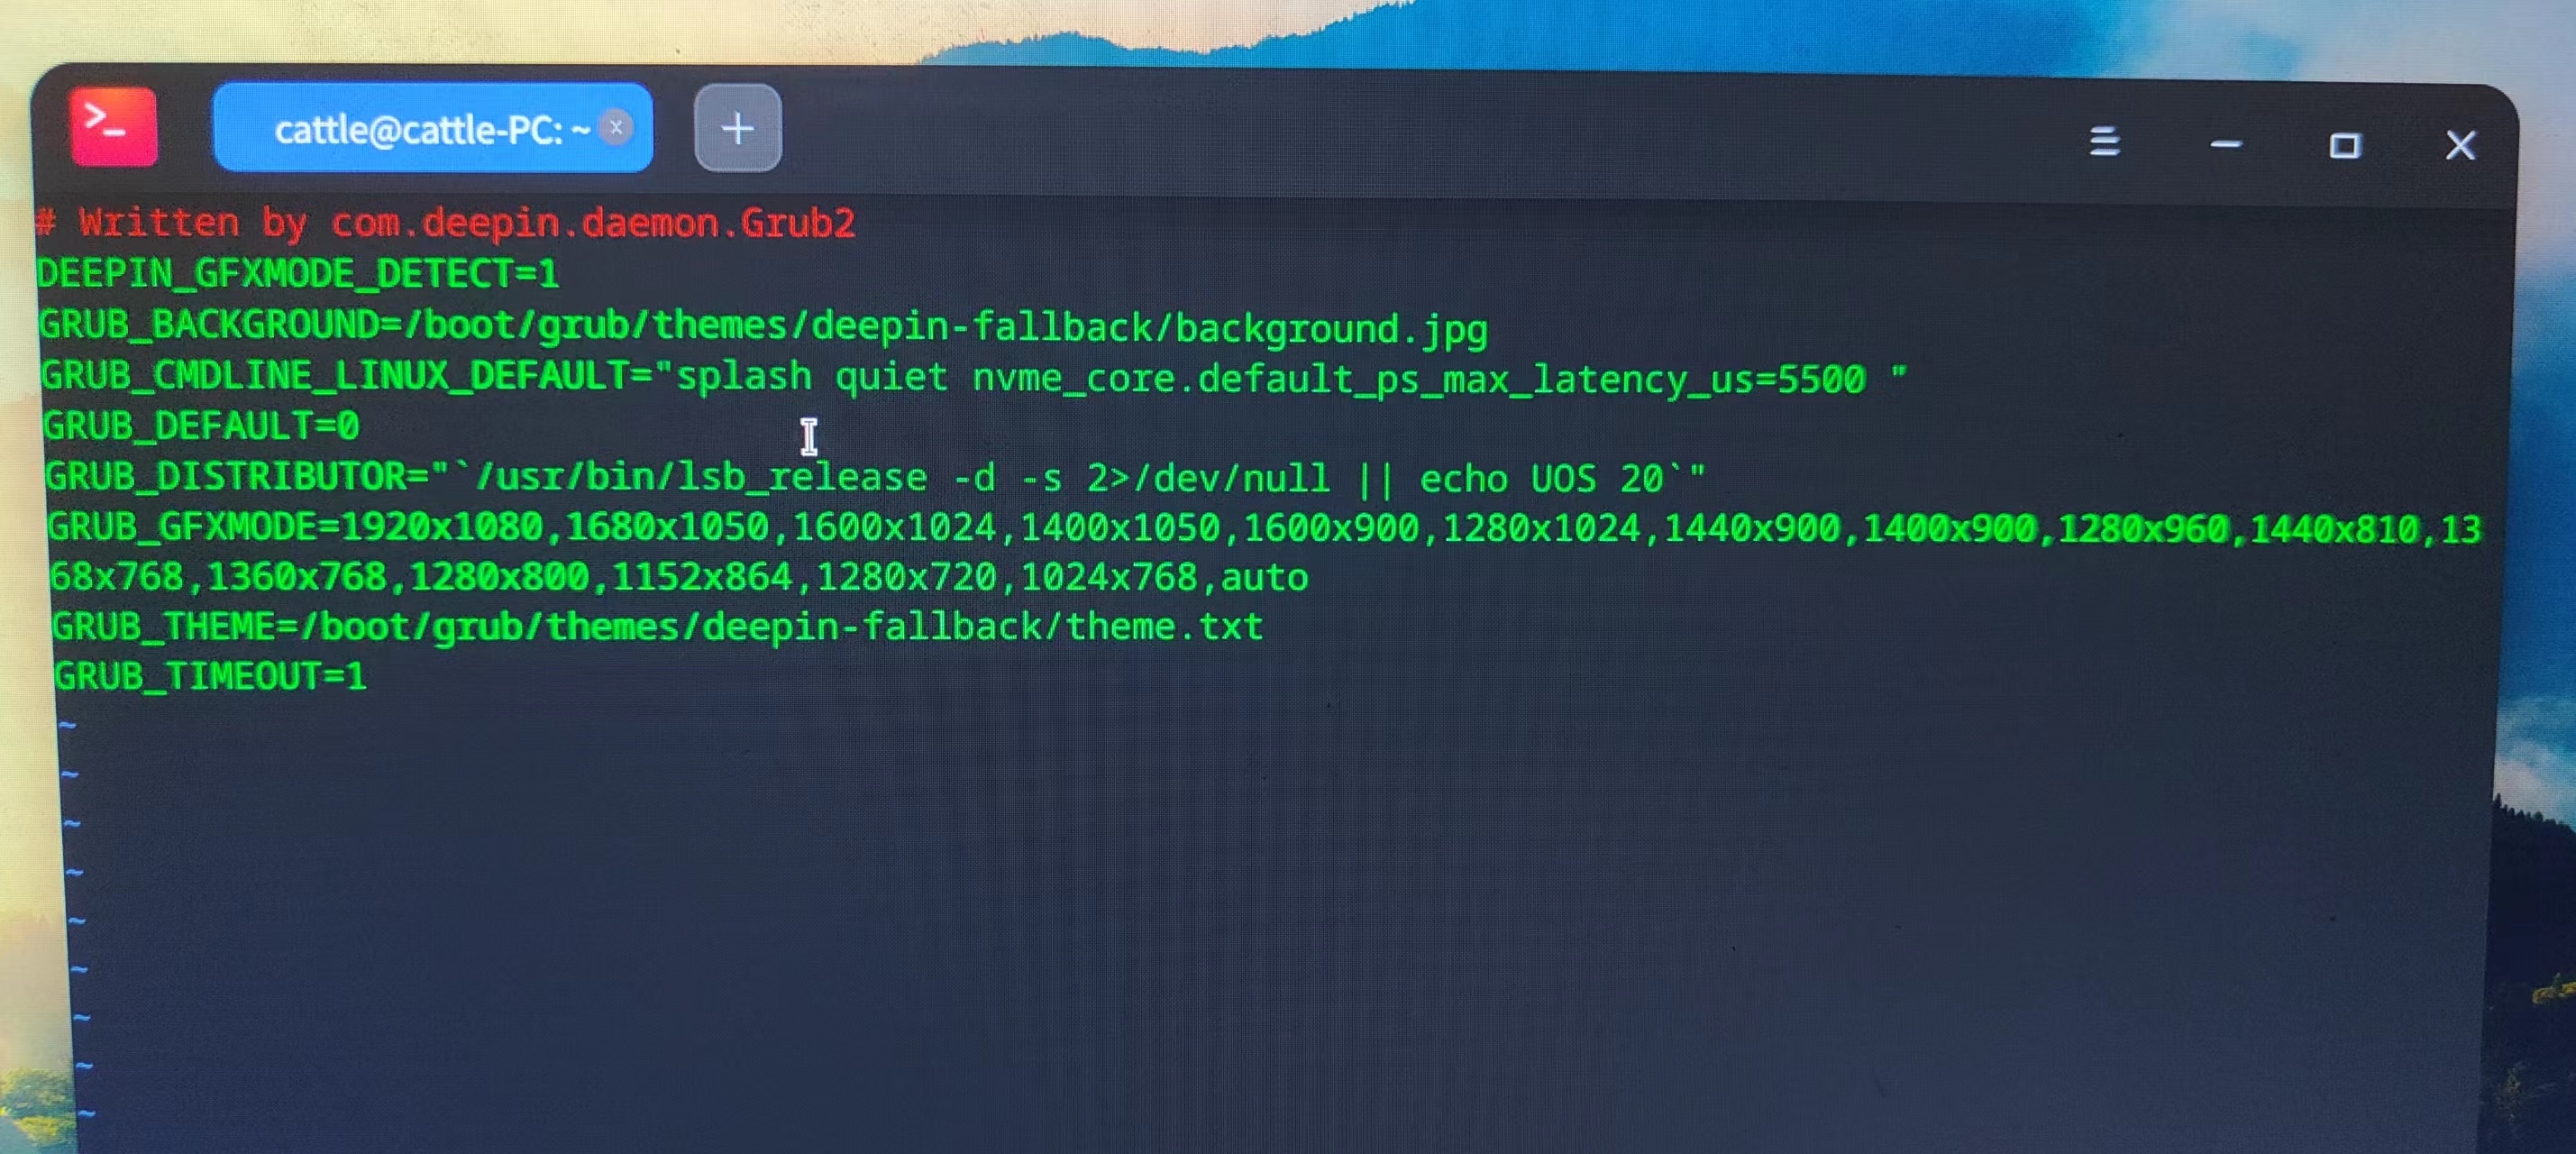This screenshot has width=2576, height=1154.
Task: Click the word auto ending GFXMODE list
Action: [x=1264, y=577]
